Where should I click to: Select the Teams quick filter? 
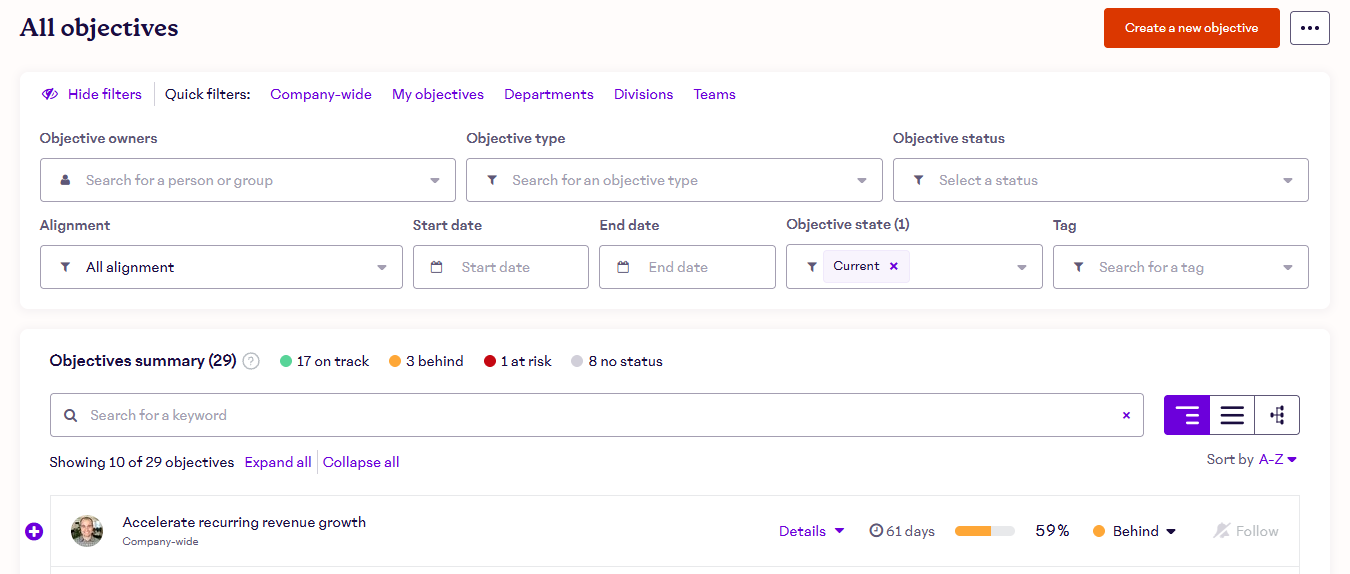tap(714, 94)
